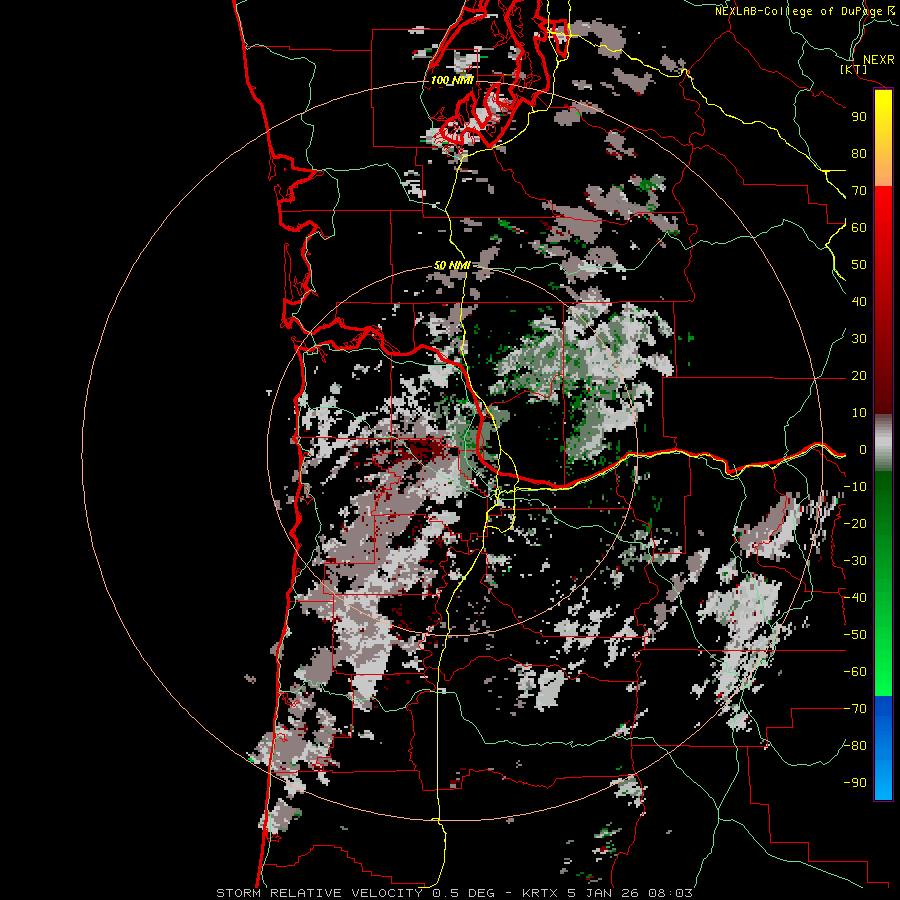This screenshot has height=900, width=900.
Task: Click the 50 NMI range ring label
Action: (x=452, y=265)
